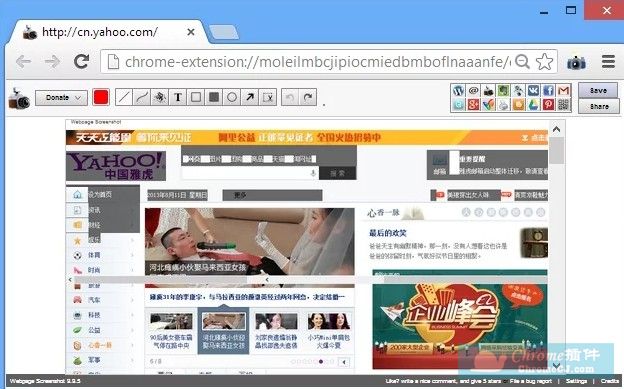624x389 pixels.
Task: Upload screenshot to Google Drive
Action: [x=533, y=105]
